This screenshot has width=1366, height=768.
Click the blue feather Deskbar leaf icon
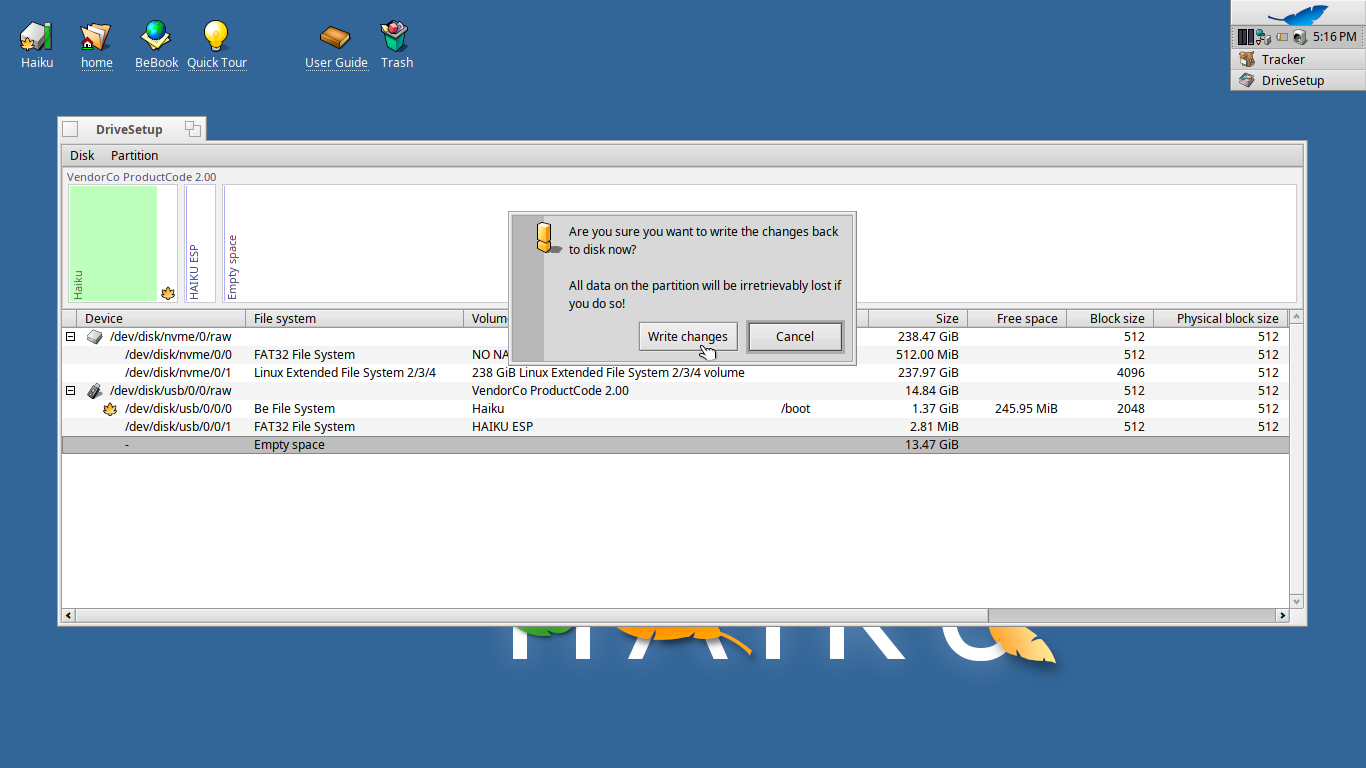1297,14
